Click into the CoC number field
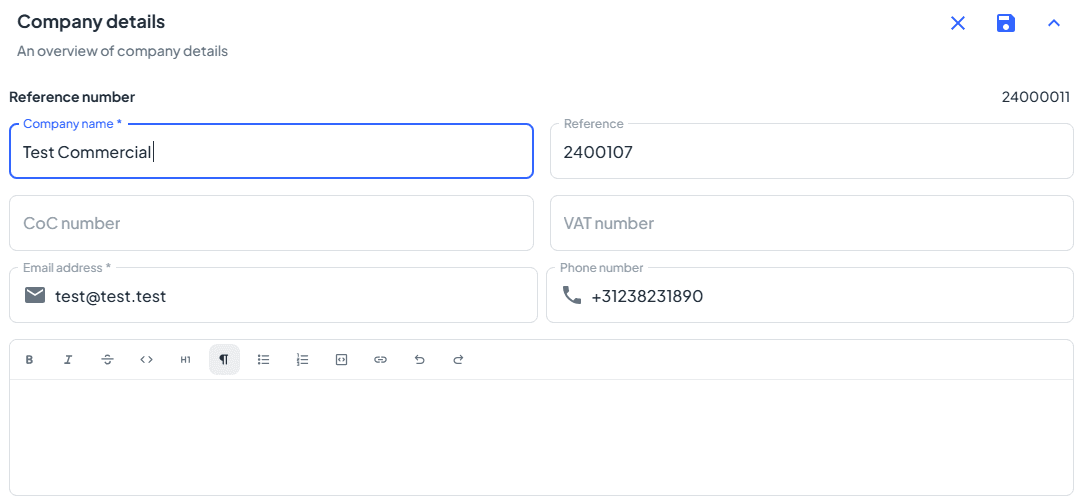Viewport: 1085px width, 503px height. click(271, 223)
